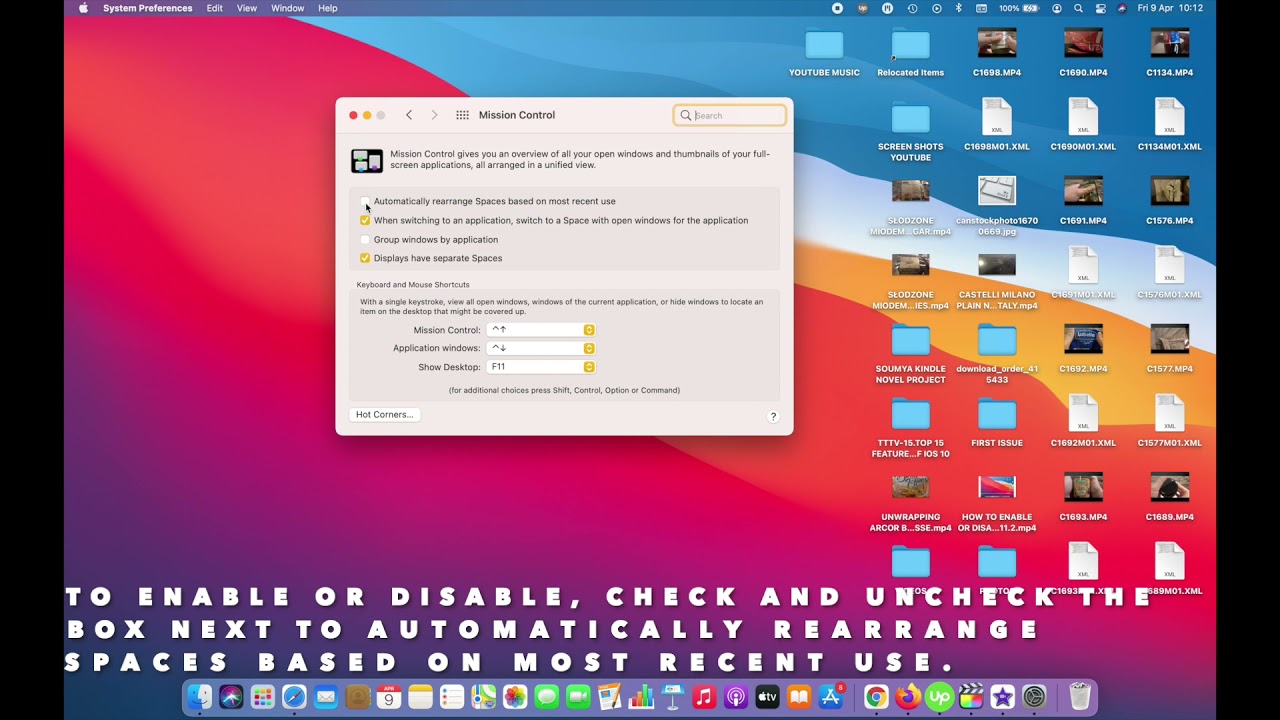Open Keynote from the Dock

672,697
